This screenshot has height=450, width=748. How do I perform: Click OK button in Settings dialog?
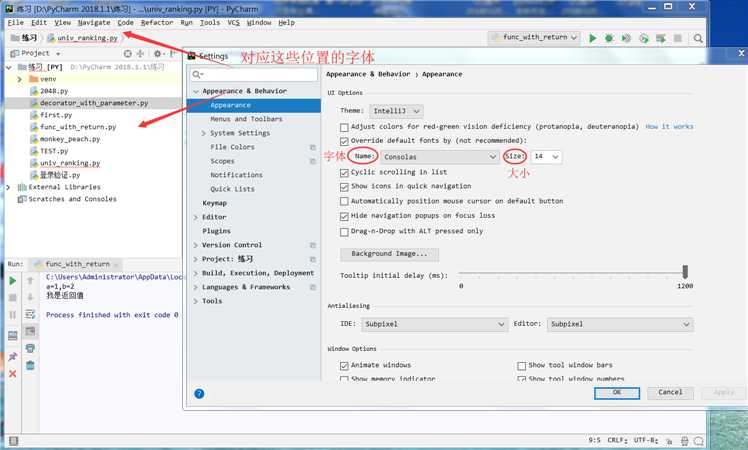pos(617,393)
